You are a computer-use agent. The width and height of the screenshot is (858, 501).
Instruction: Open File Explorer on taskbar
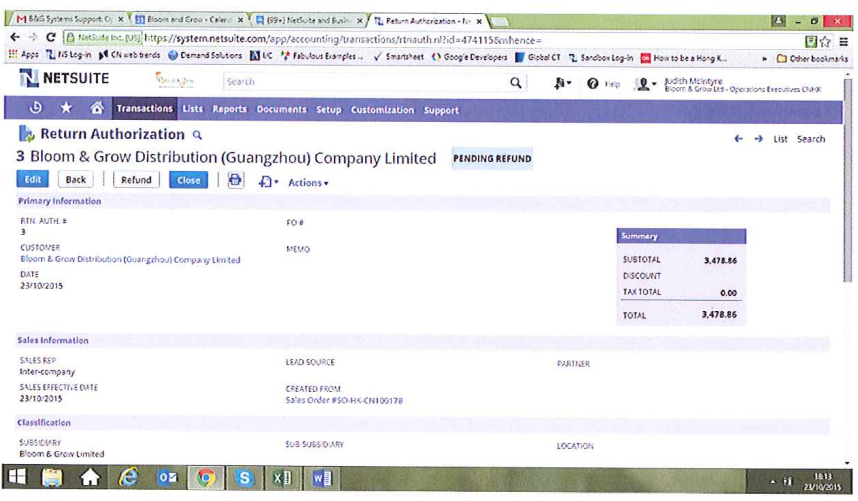point(52,478)
